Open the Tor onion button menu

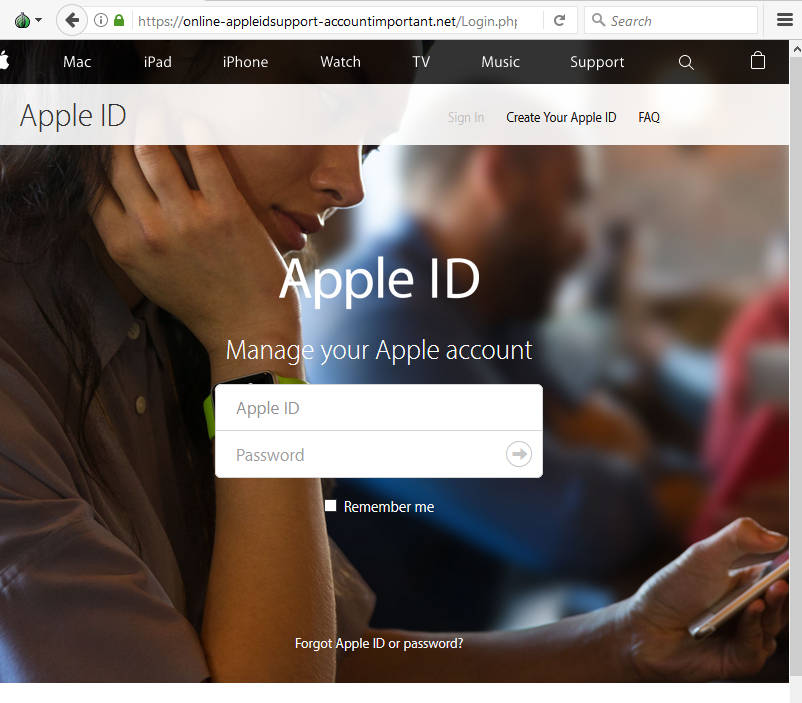[x=28, y=20]
